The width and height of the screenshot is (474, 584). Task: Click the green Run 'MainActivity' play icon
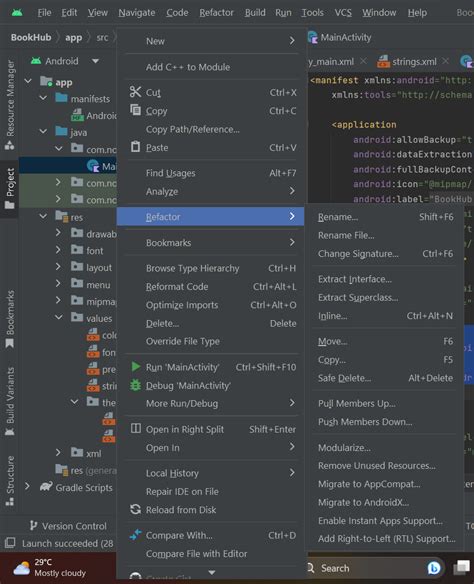pyautogui.click(x=136, y=367)
